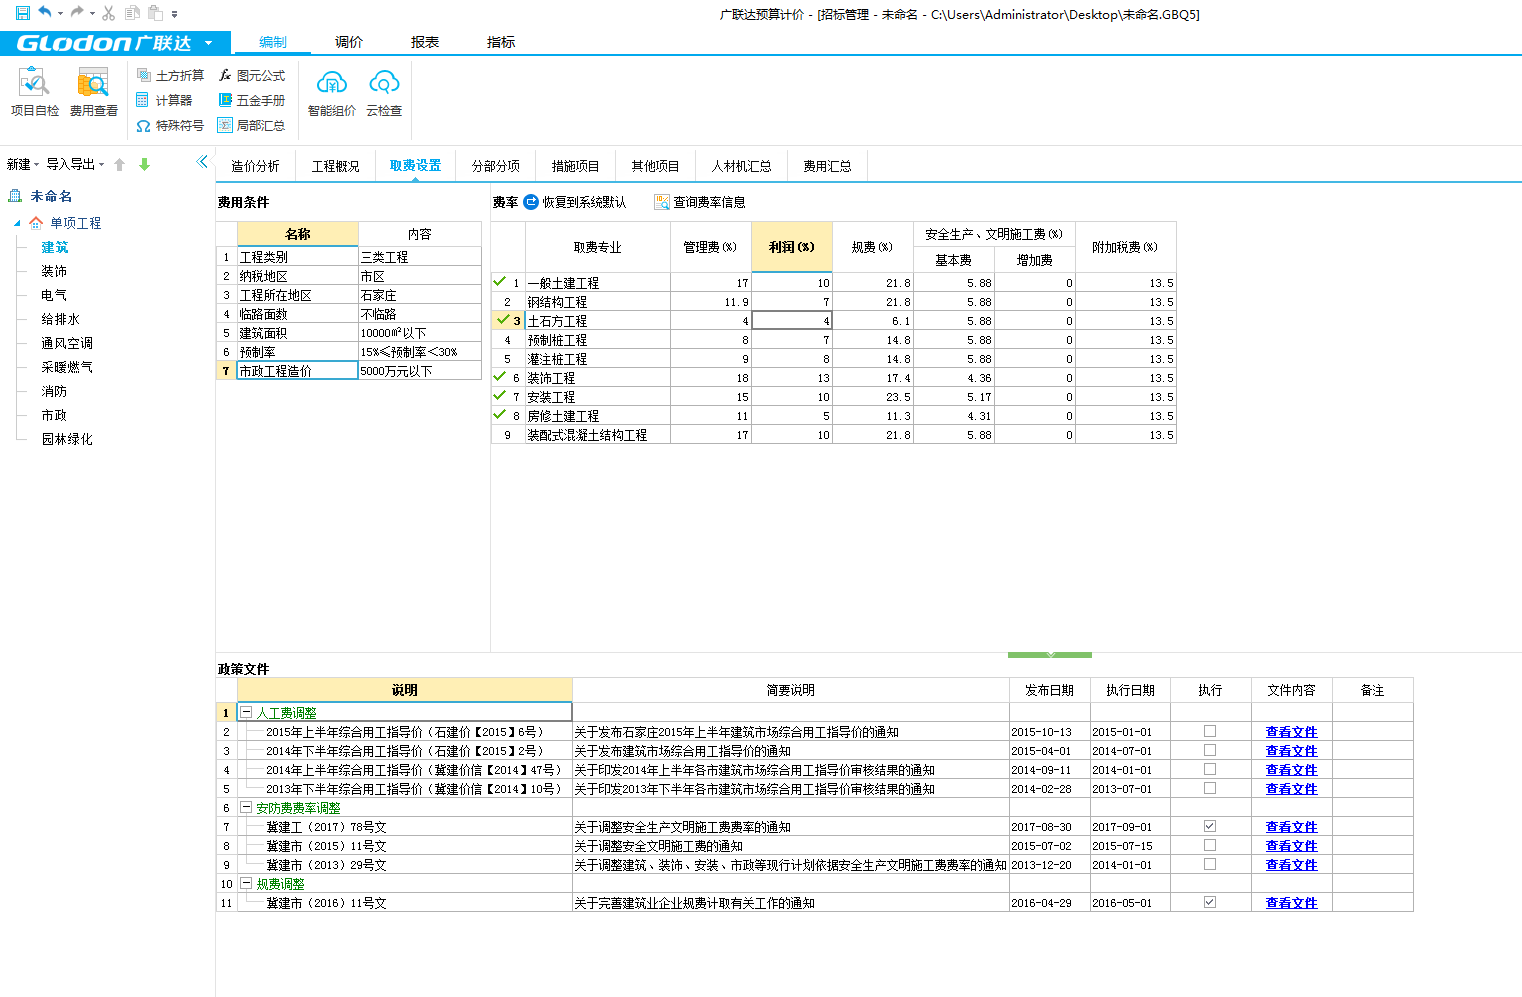Open quick access toolbar customize arrow
The image size is (1522, 997).
click(x=174, y=14)
